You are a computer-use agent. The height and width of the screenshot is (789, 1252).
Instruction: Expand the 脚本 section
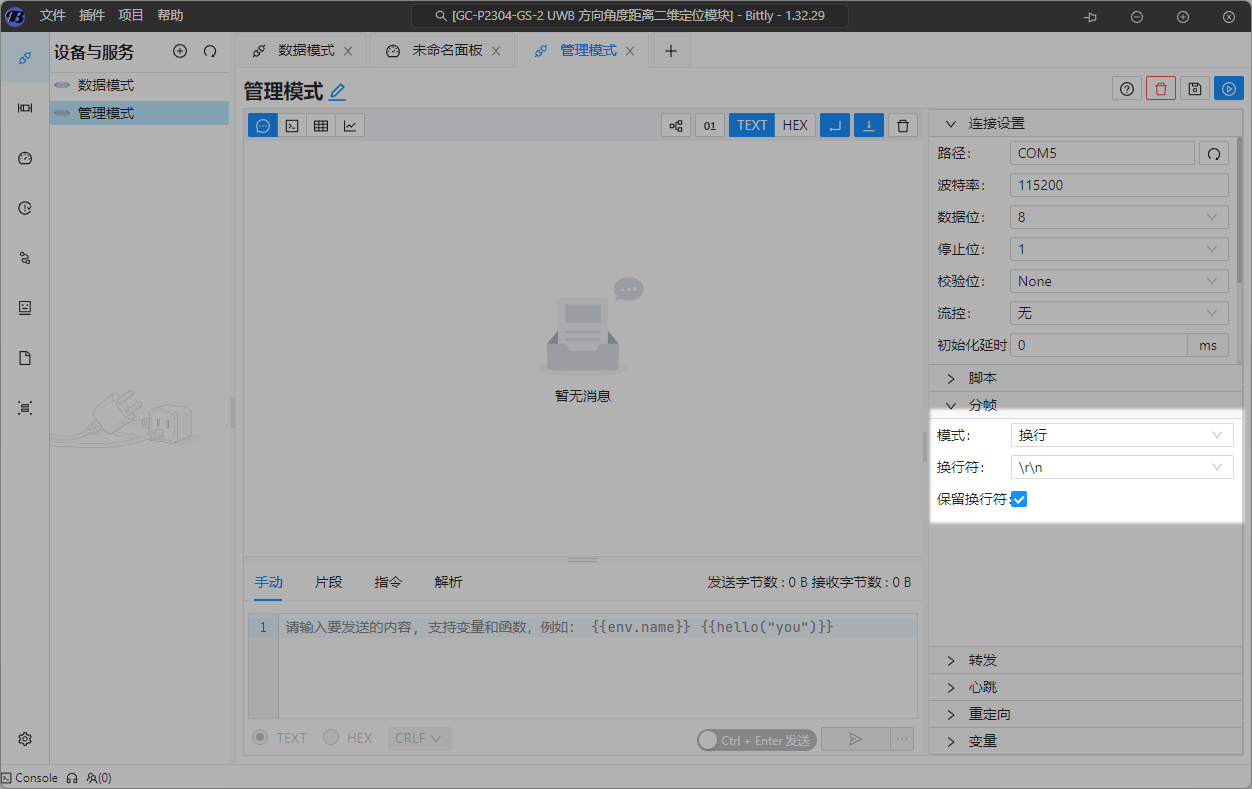(982, 378)
